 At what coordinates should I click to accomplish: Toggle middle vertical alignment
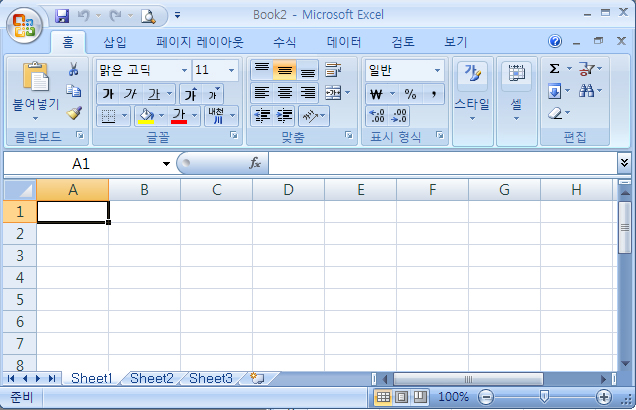[x=284, y=70]
